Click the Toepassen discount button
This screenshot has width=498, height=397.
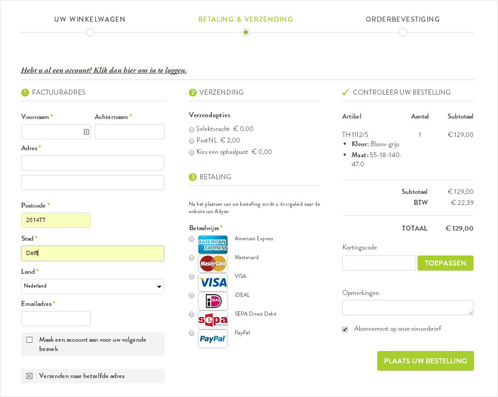[445, 263]
